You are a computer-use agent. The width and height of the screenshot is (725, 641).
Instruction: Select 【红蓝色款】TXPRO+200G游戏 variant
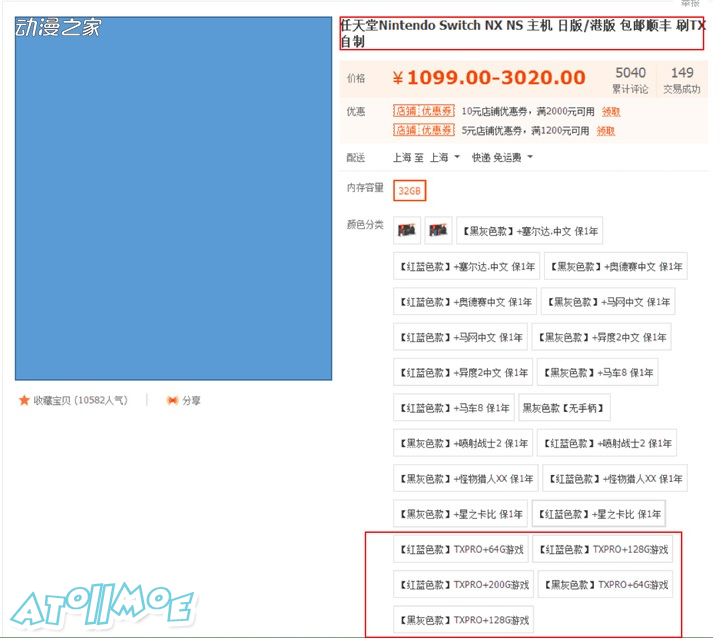point(464,585)
